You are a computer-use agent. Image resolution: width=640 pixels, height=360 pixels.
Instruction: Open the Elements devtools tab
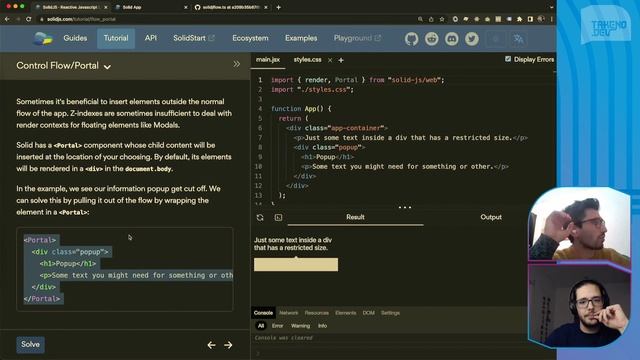pyautogui.click(x=345, y=313)
